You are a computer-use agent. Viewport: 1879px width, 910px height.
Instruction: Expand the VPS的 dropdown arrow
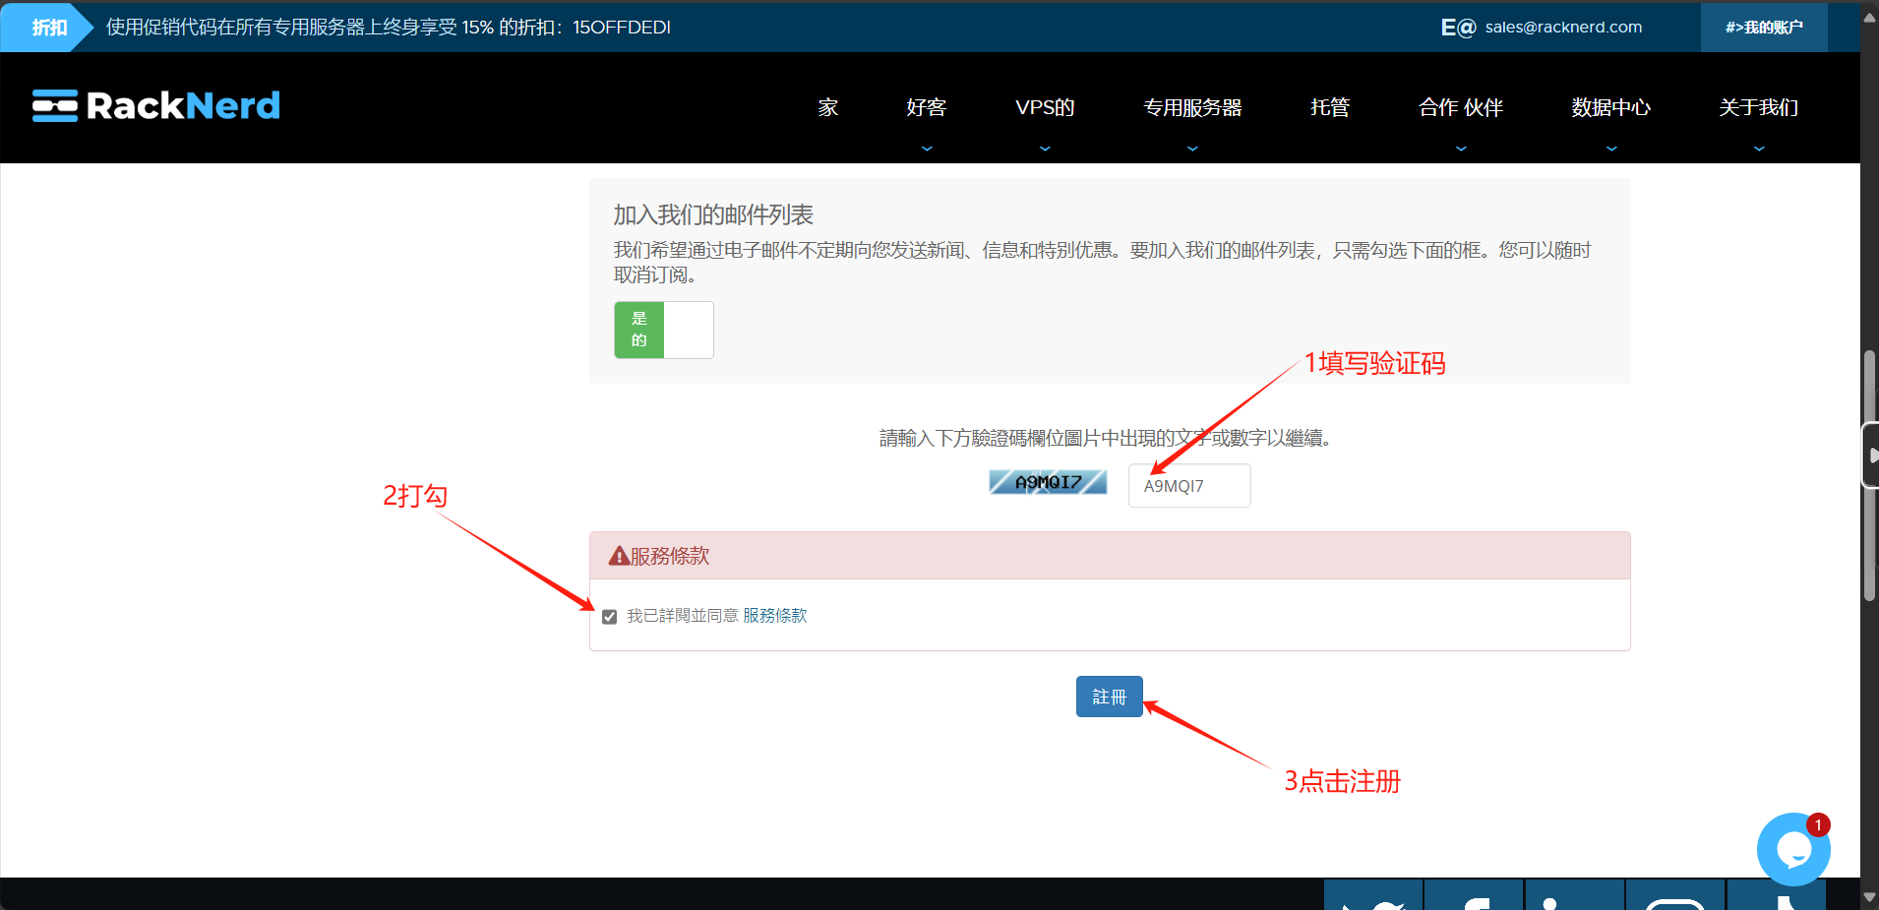1045,149
